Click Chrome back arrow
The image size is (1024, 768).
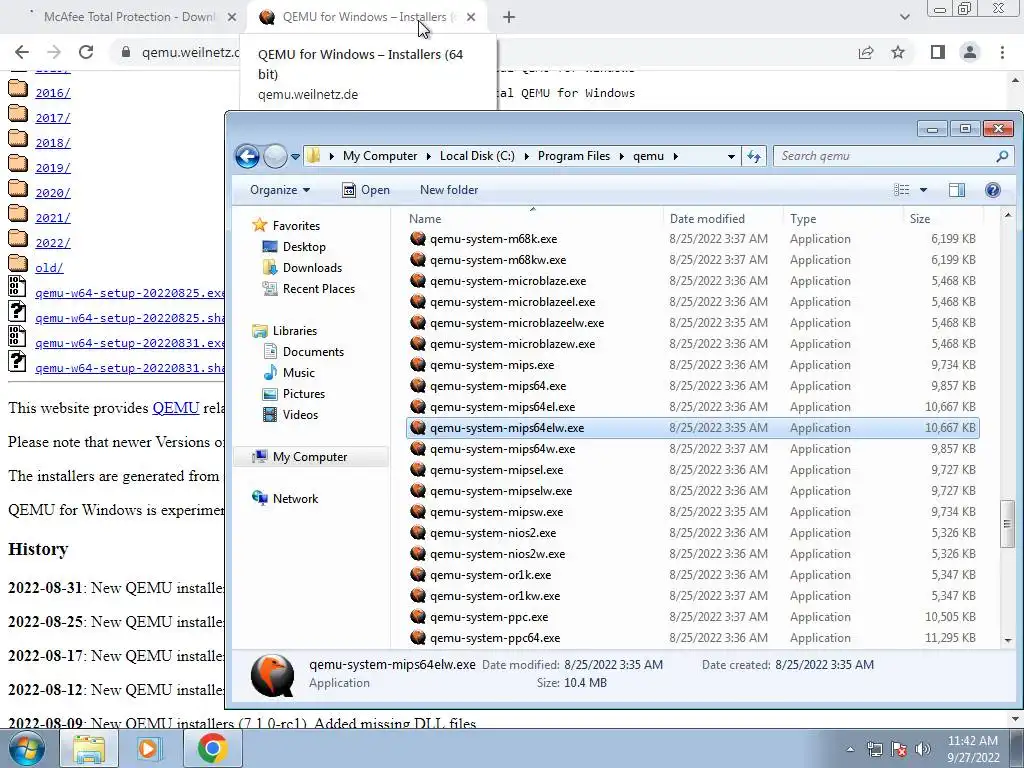[22, 52]
